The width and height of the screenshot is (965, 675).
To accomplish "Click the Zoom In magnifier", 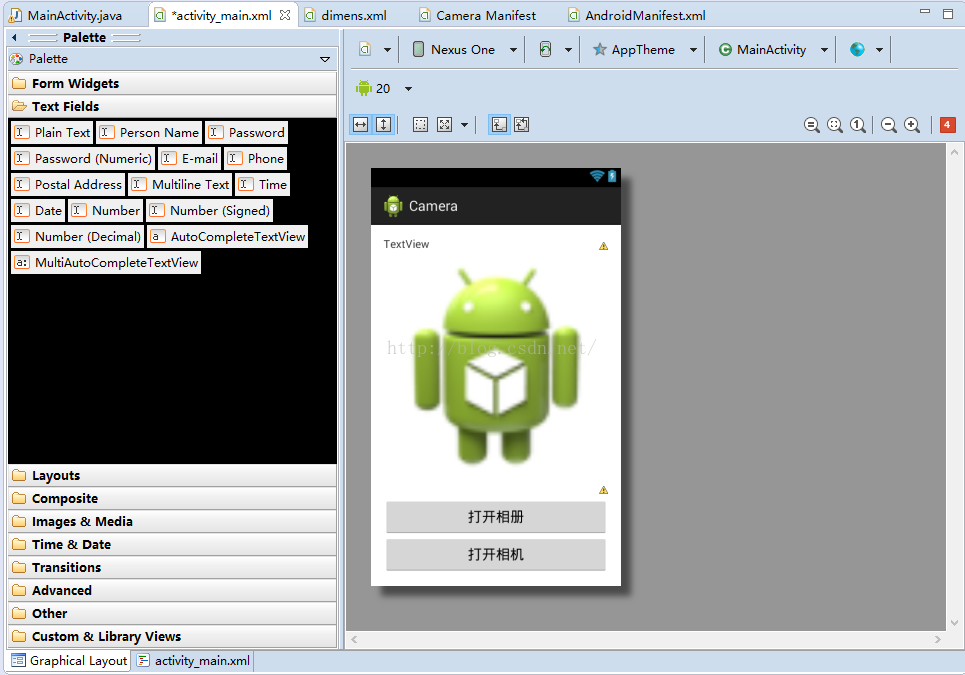I will (x=912, y=125).
